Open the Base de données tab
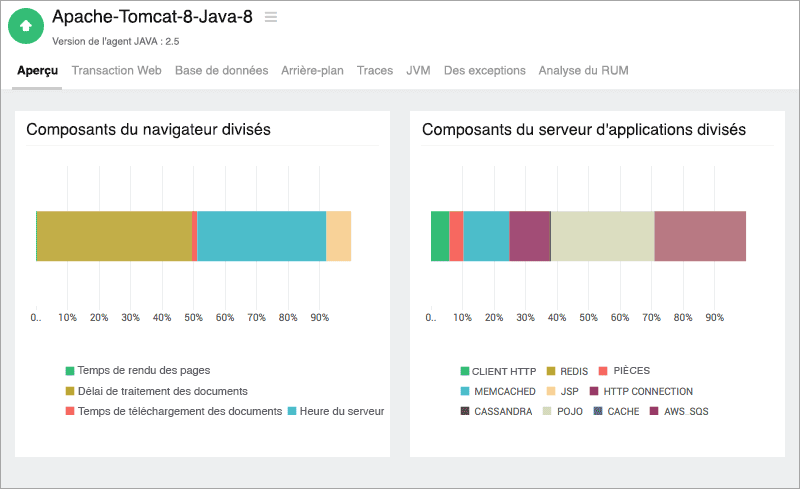This screenshot has width=800, height=489. [x=221, y=71]
